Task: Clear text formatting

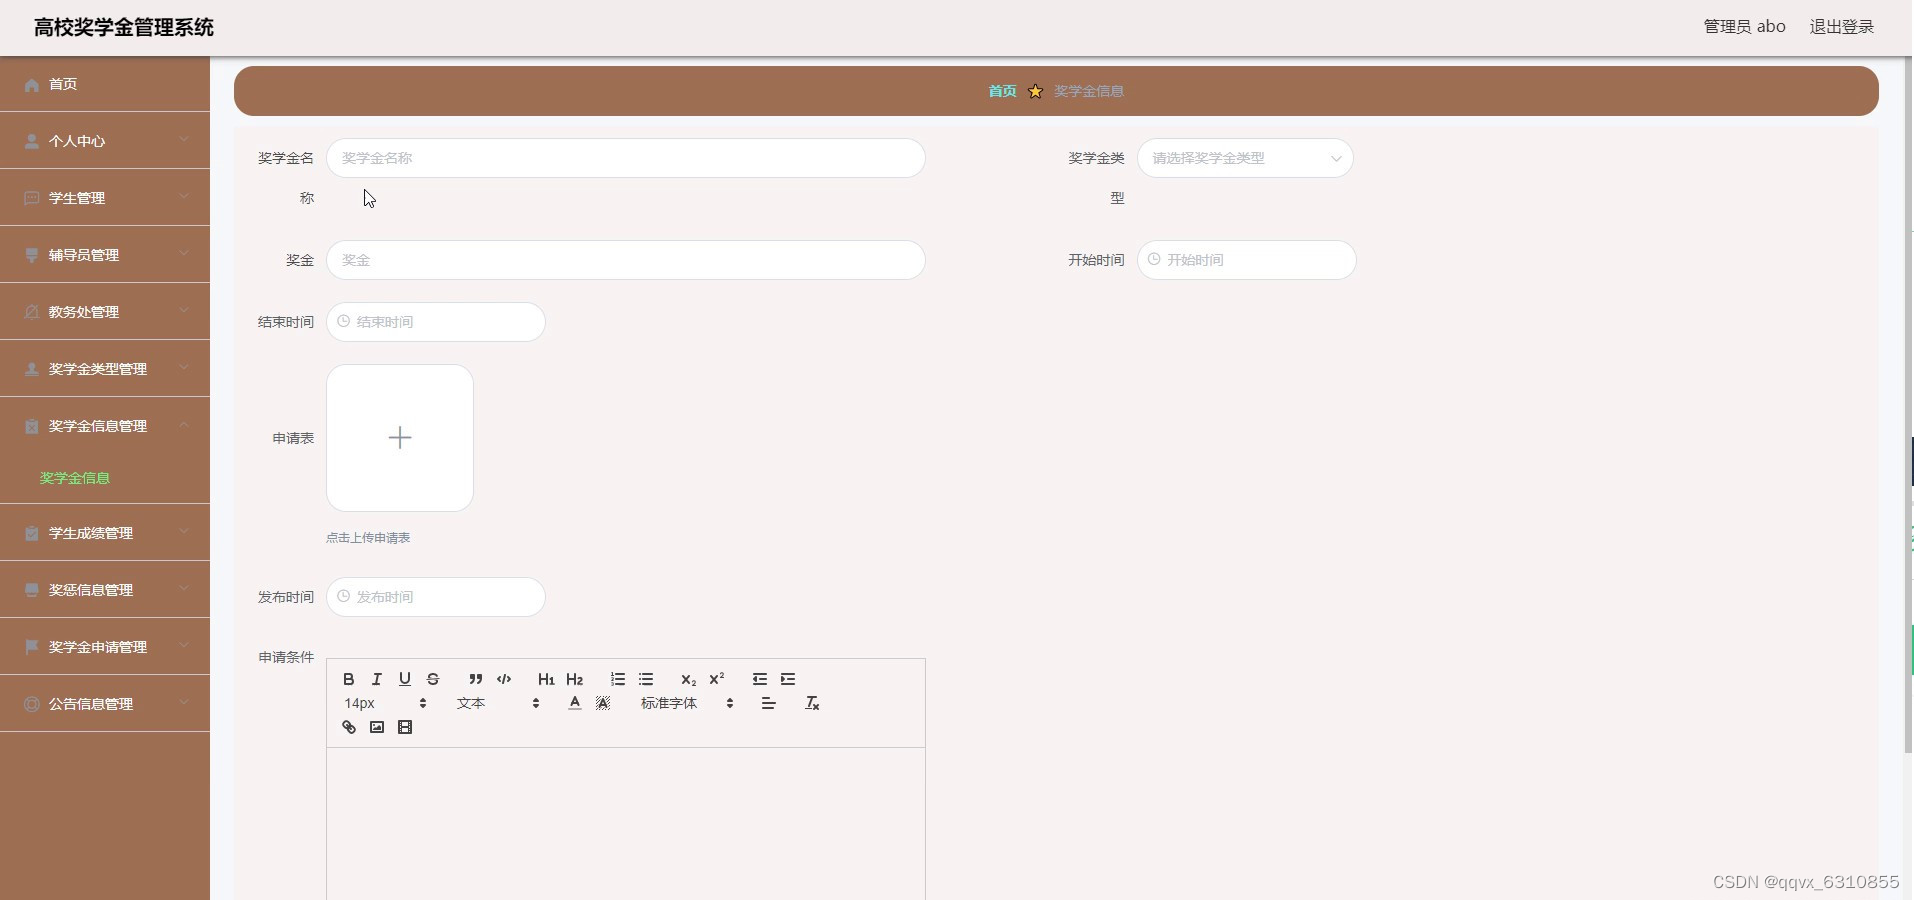Action: (812, 703)
